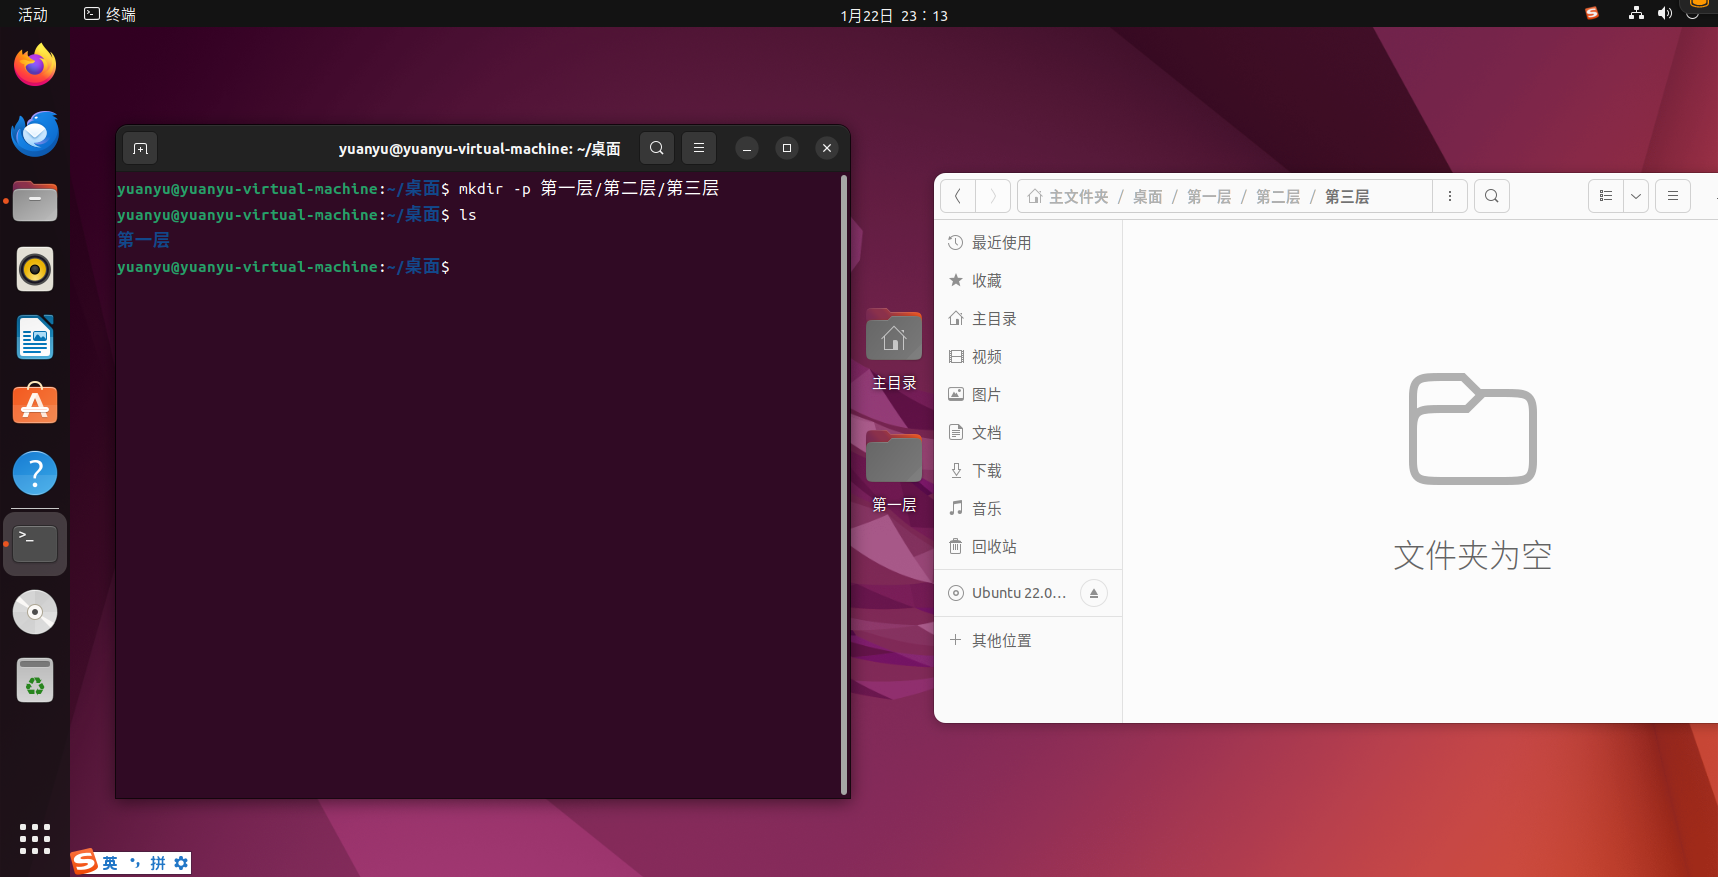This screenshot has width=1718, height=877.
Task: Open the file manager main menu
Action: pos(1672,196)
